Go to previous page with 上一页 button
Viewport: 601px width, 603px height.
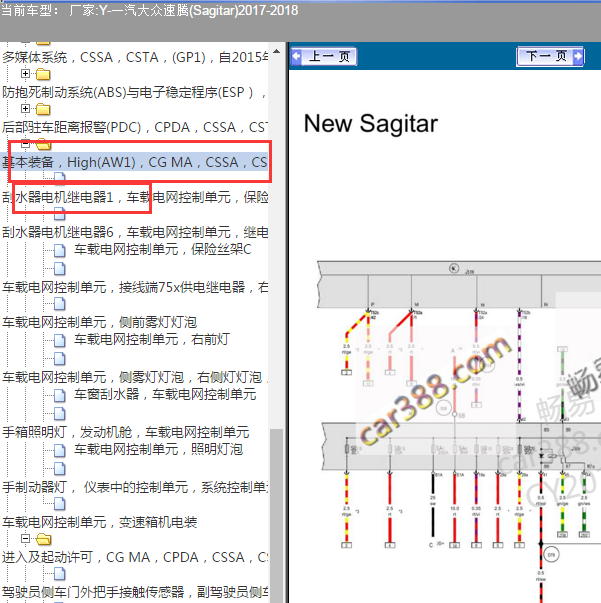click(x=324, y=57)
